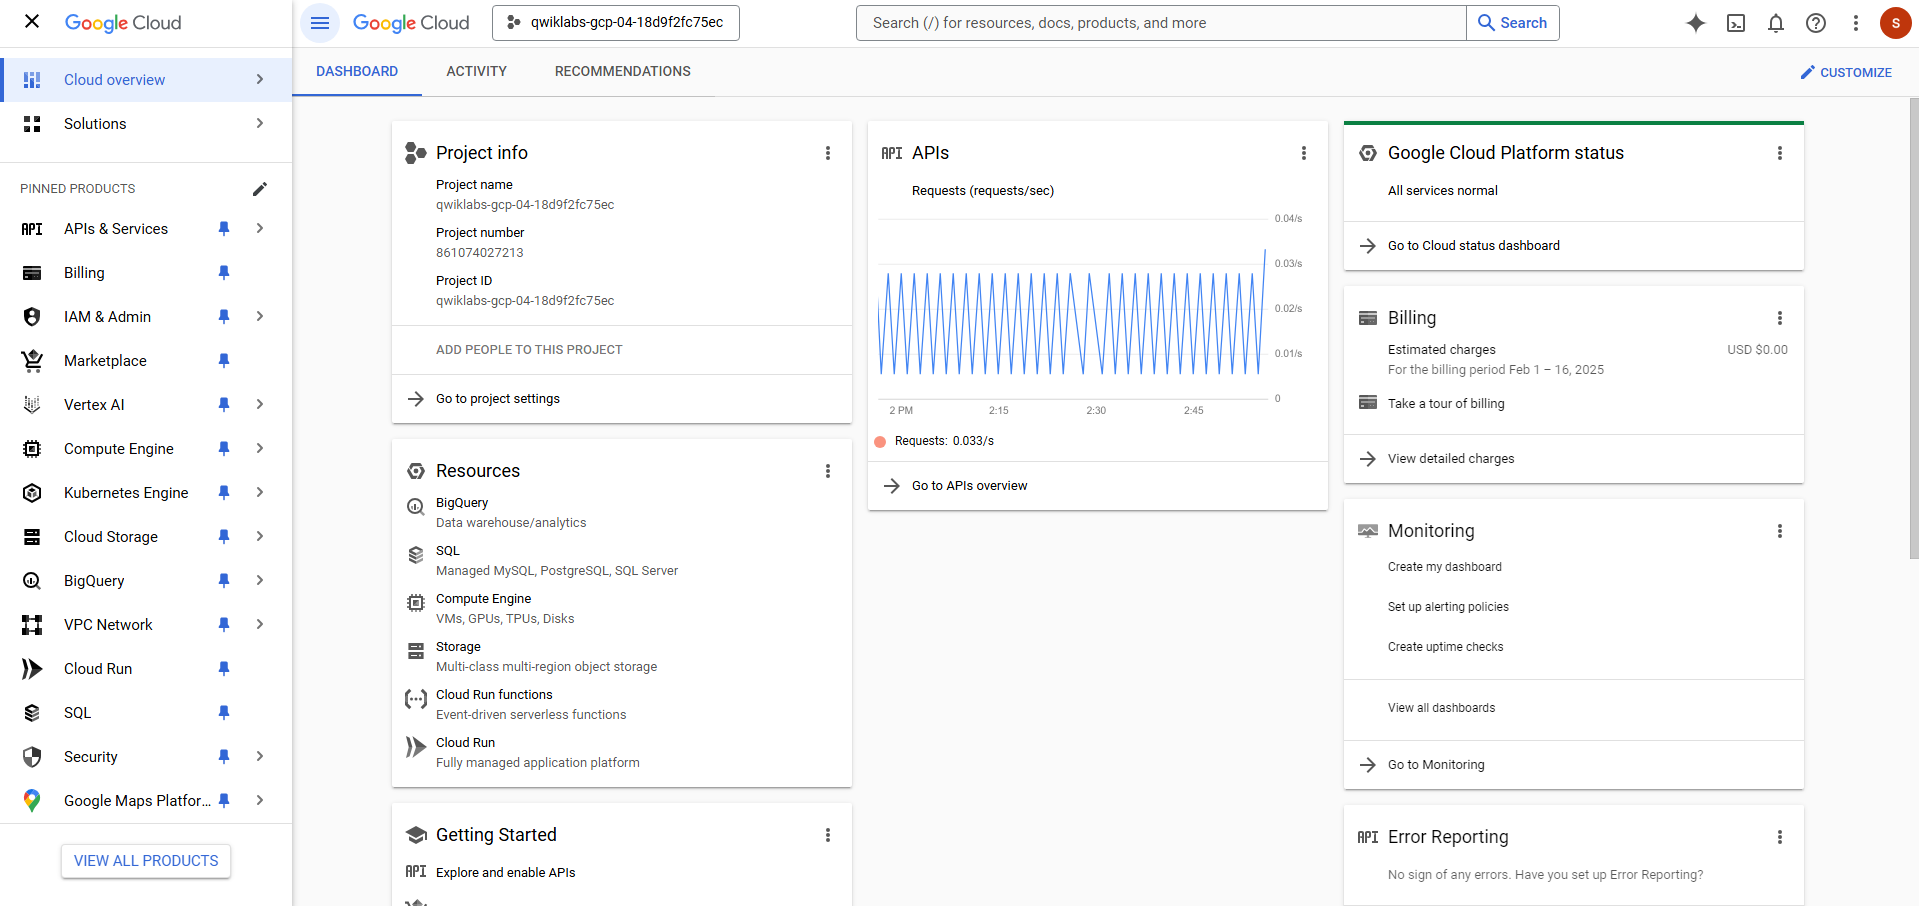
Task: Unpin Cloud Storage from pinned products
Action: (224, 537)
